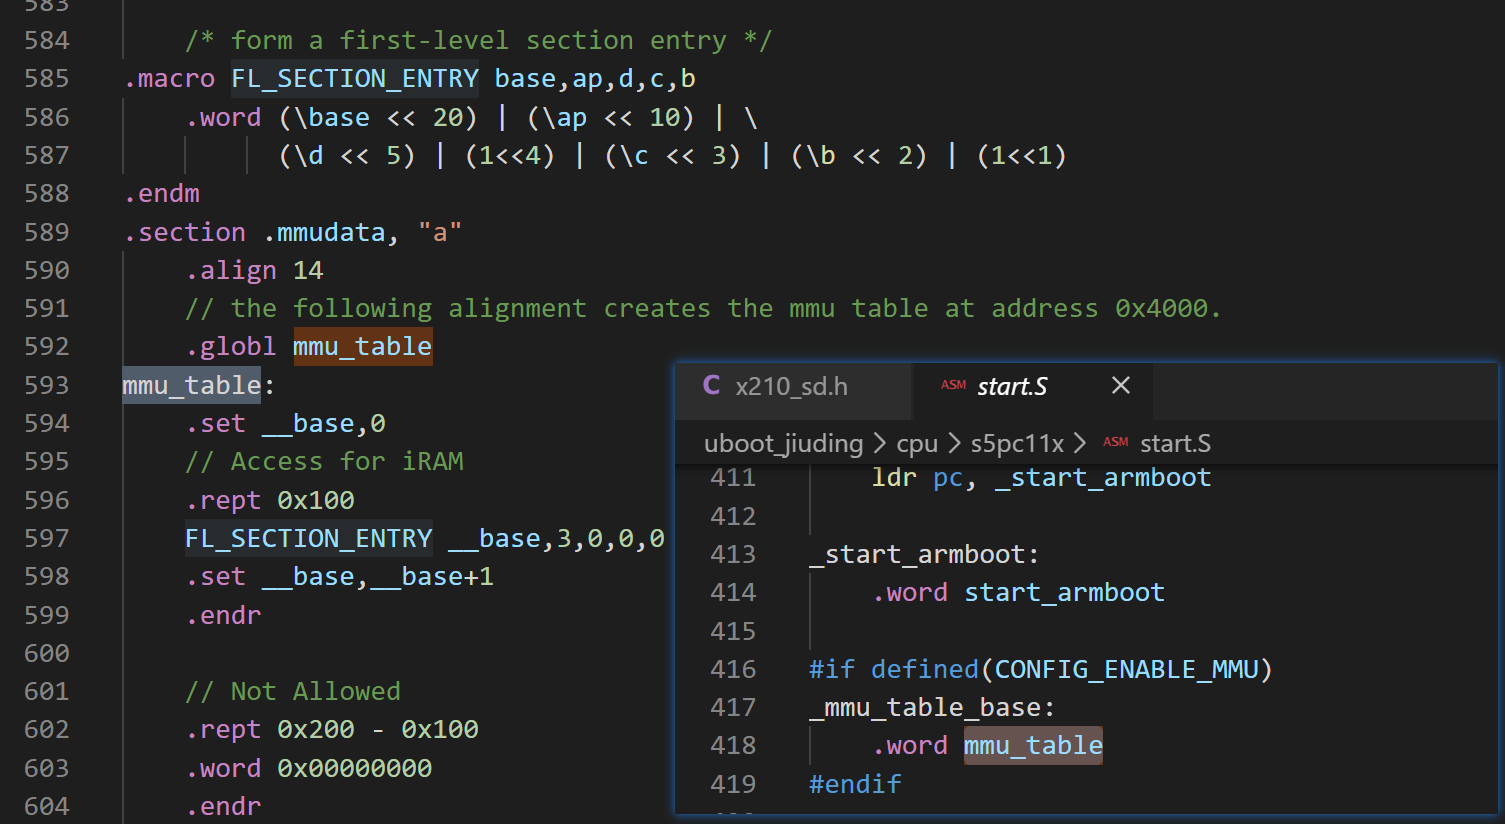This screenshot has height=824, width=1505.
Task: Click highlighted mmu_table in start.S
Action: pos(1033,745)
